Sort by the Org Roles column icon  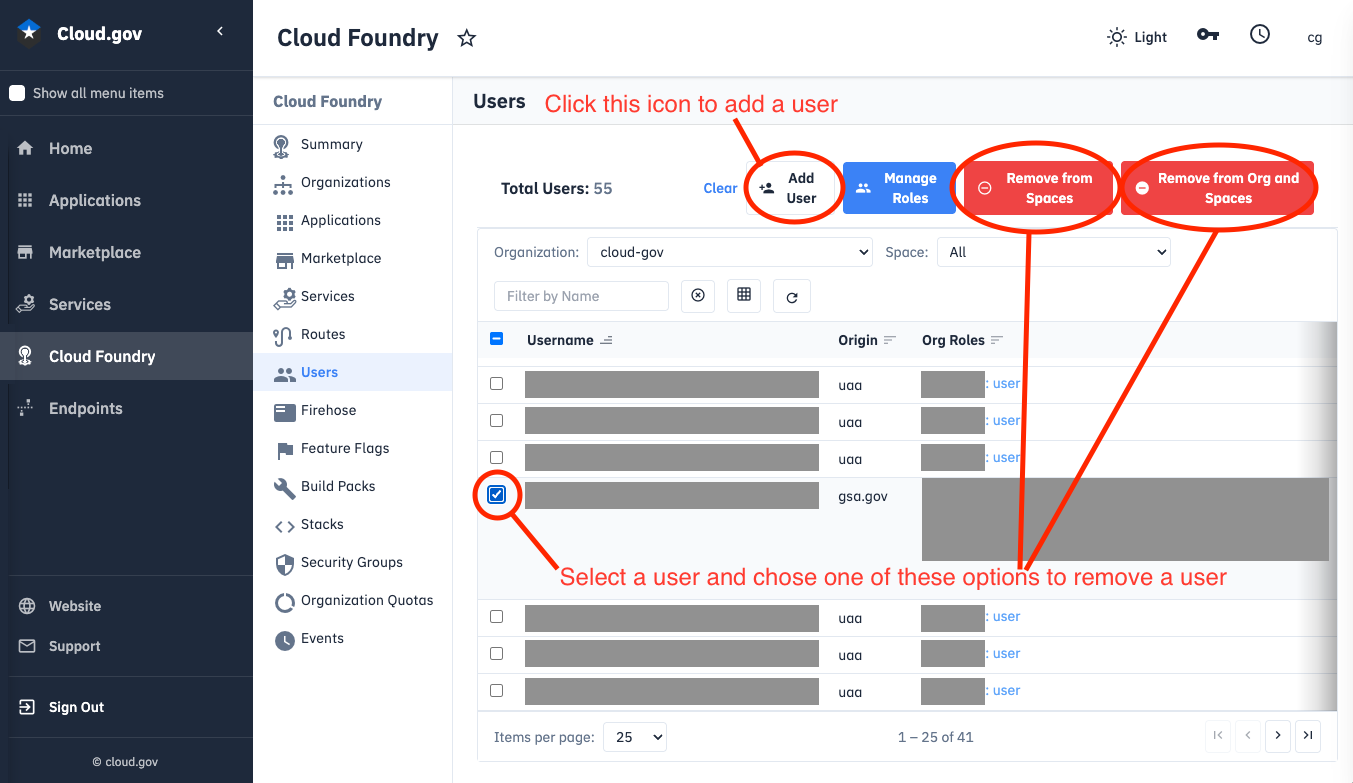tap(996, 340)
